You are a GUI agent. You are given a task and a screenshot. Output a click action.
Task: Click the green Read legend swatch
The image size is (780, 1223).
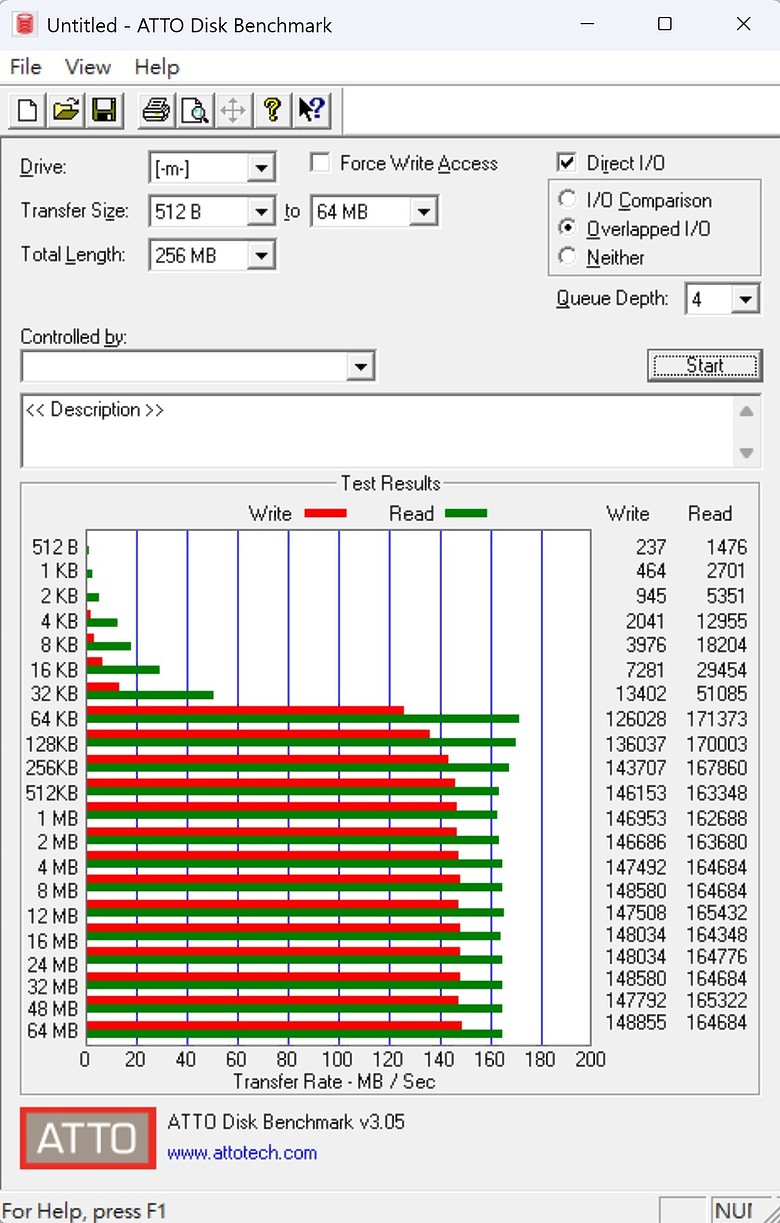point(464,513)
